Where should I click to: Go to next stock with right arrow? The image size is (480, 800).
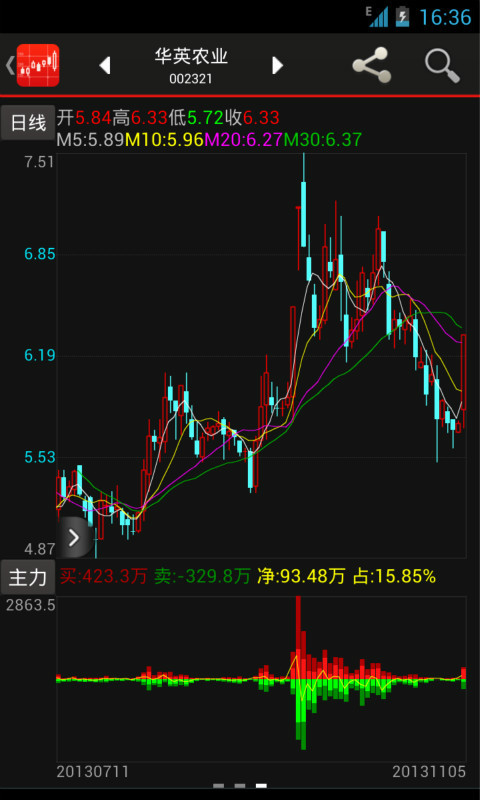(x=277, y=65)
